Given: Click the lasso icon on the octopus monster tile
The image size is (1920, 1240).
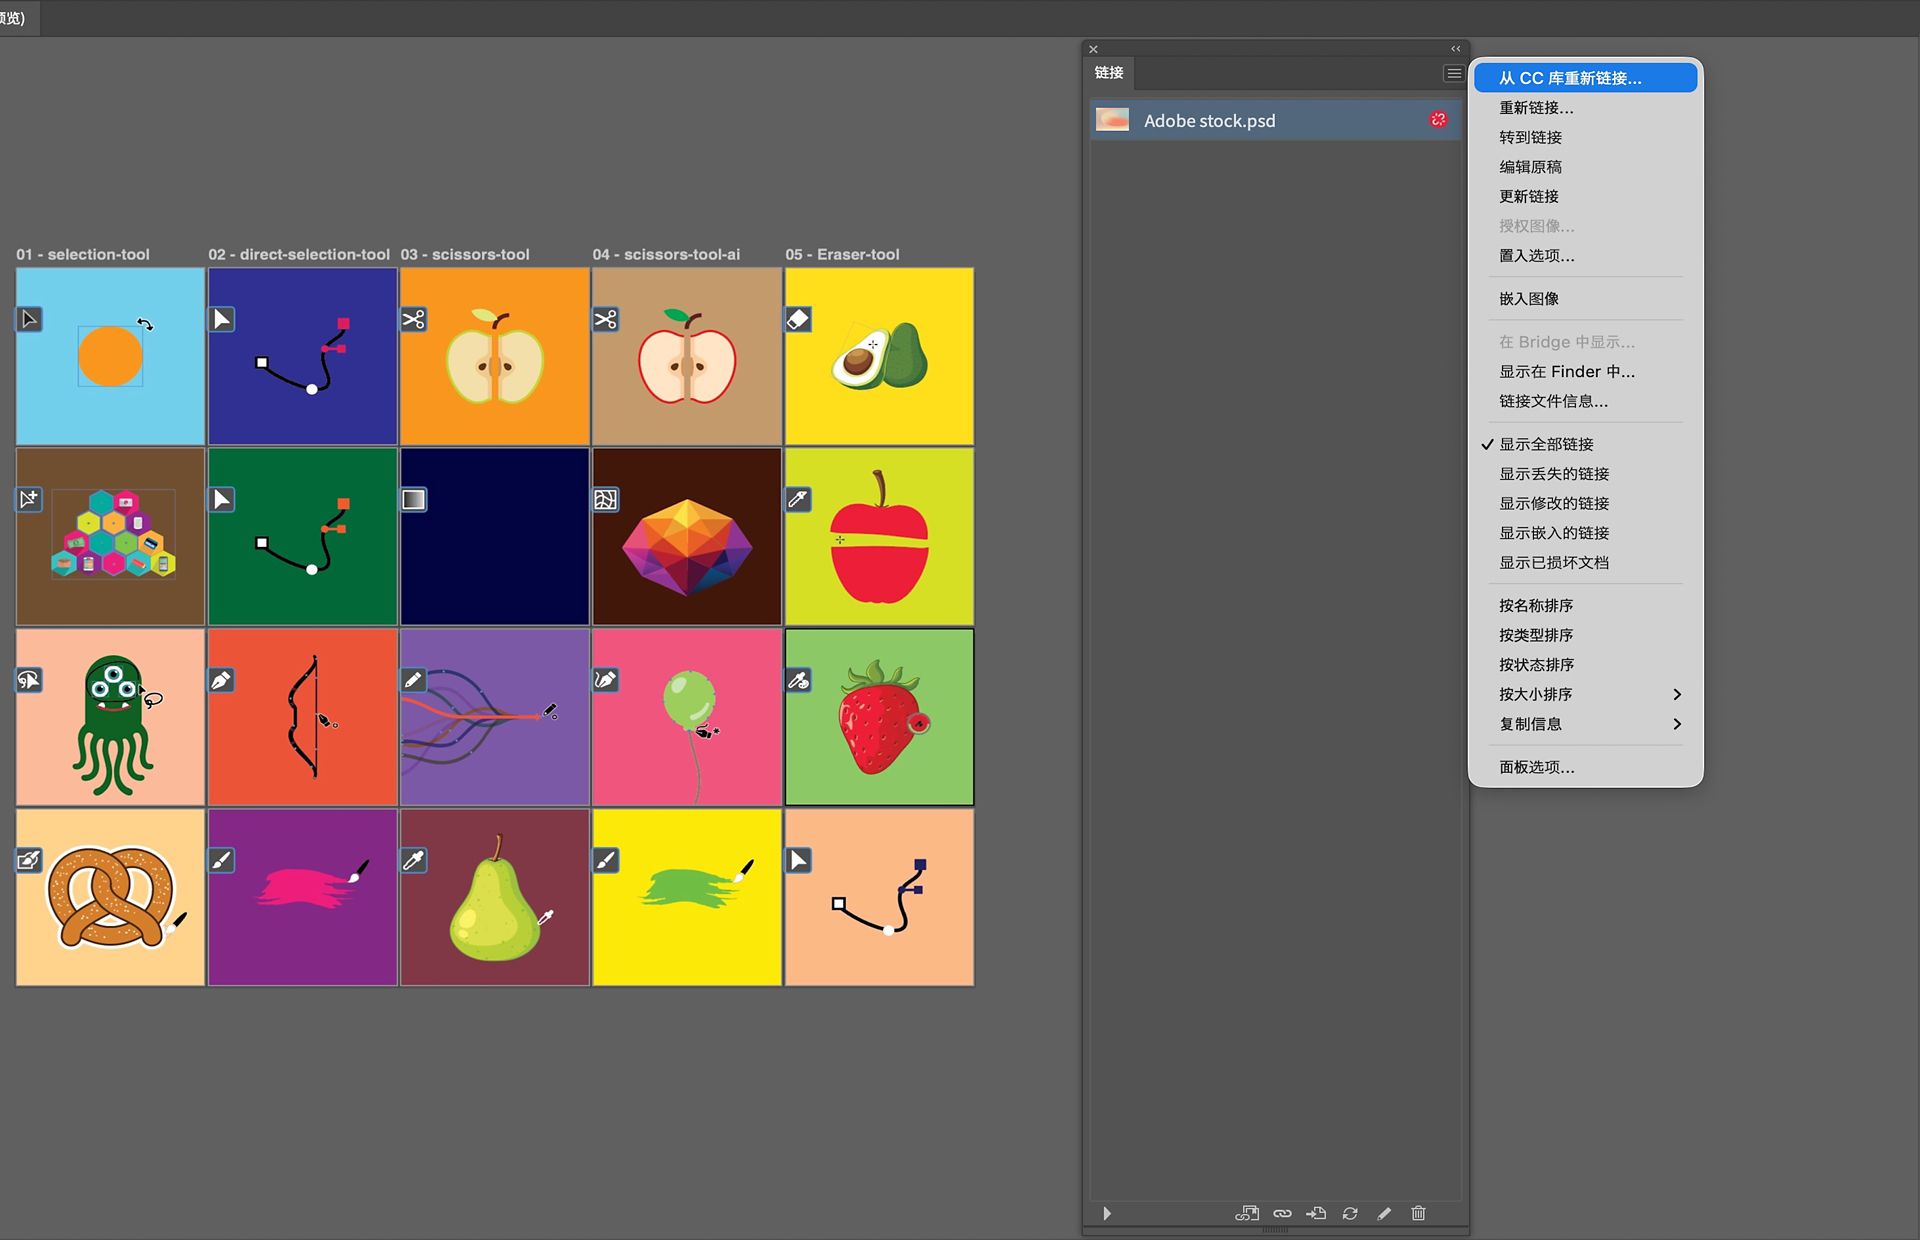Looking at the screenshot, I should [29, 680].
